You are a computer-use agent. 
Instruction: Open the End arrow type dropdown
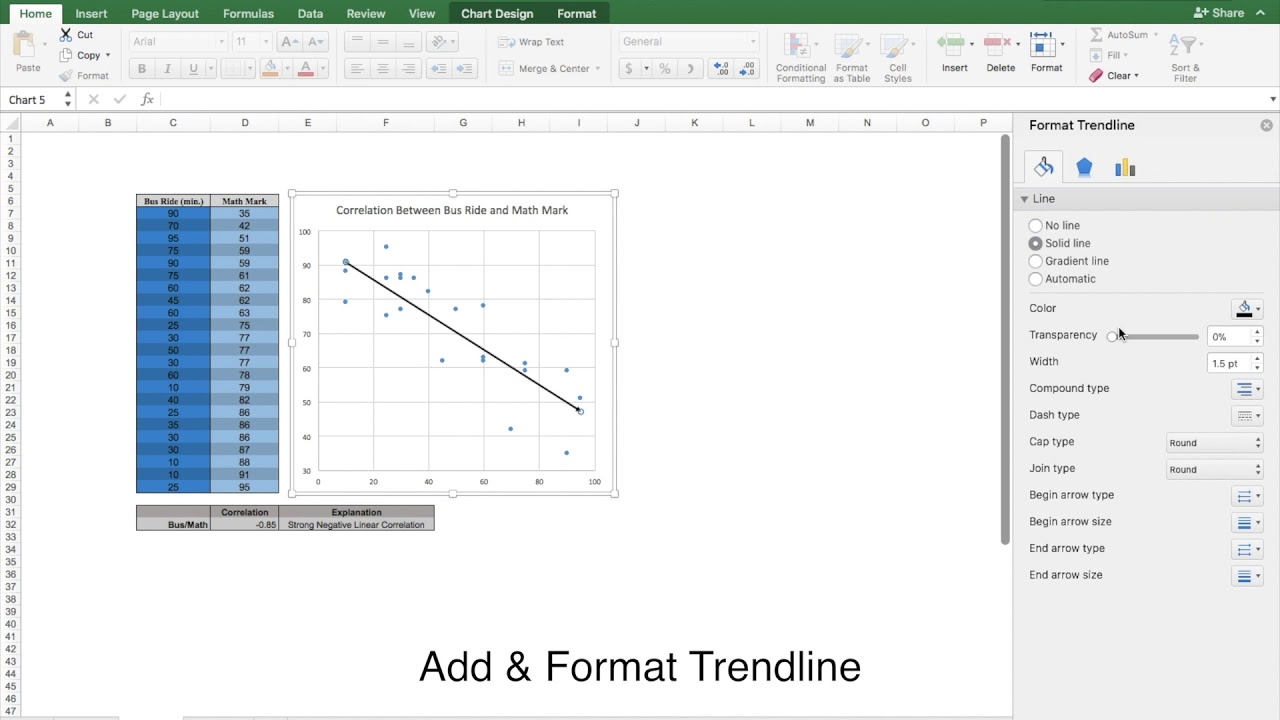coord(1247,549)
